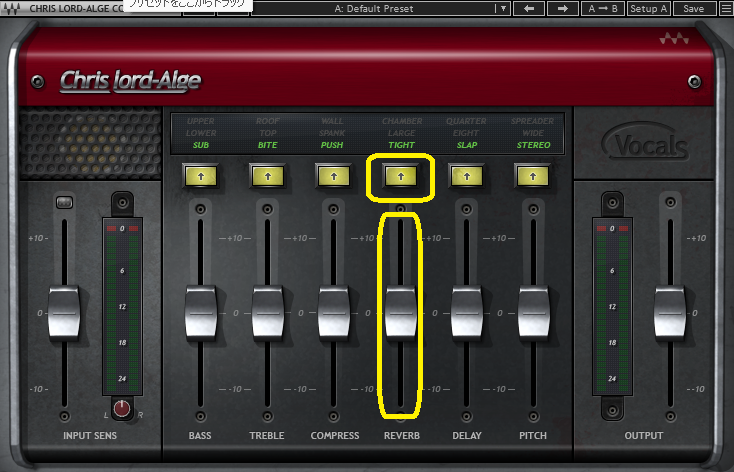Click the Save button
This screenshot has width=734, height=472.
(x=692, y=8)
